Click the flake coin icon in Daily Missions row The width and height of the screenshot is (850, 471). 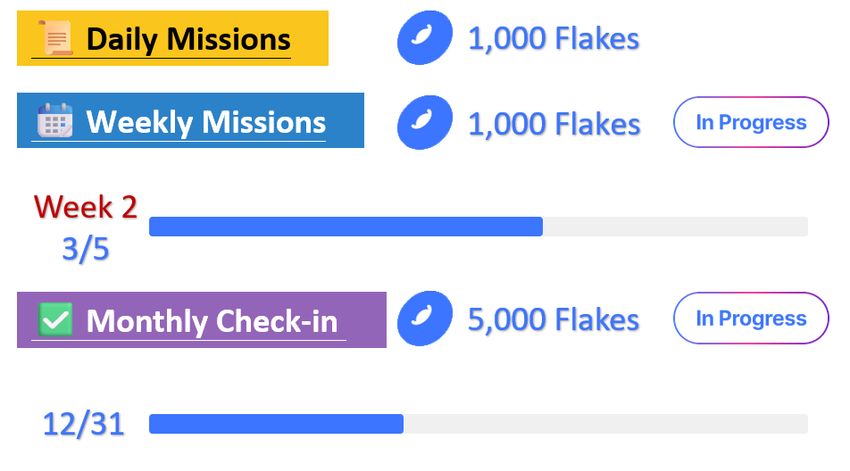422,40
